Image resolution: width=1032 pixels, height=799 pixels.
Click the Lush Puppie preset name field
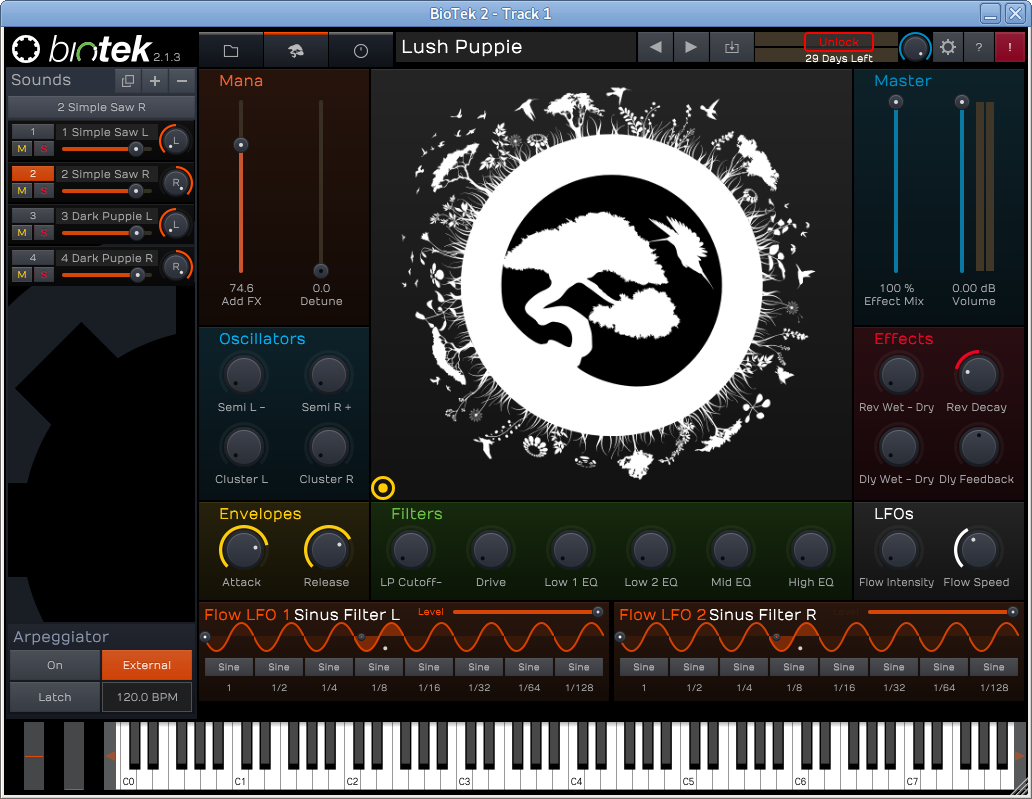click(x=516, y=47)
